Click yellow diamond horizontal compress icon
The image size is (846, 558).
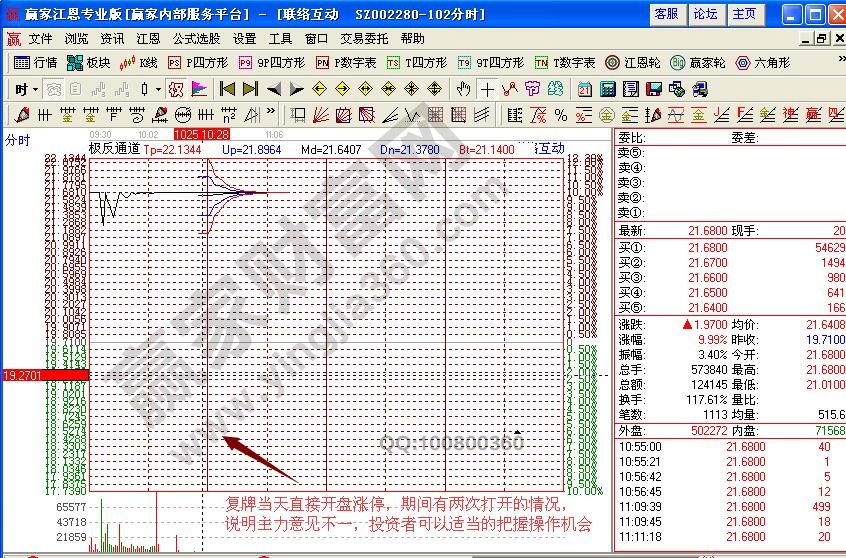point(388,89)
